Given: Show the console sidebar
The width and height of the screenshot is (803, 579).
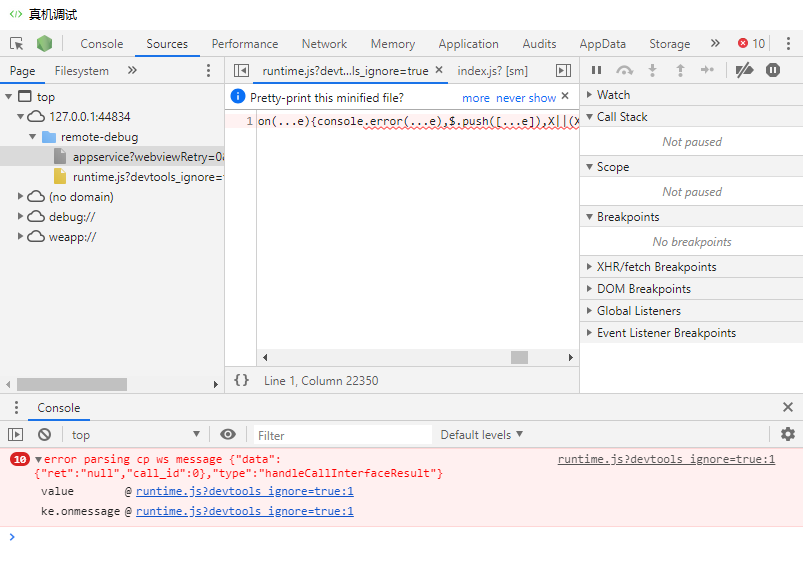Looking at the screenshot, I should tap(16, 435).
